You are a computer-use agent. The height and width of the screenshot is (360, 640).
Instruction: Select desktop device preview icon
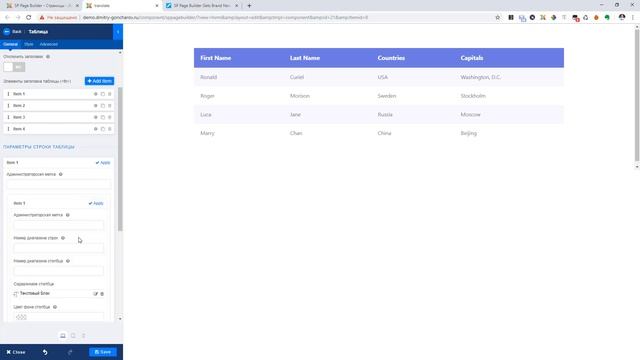click(63, 336)
